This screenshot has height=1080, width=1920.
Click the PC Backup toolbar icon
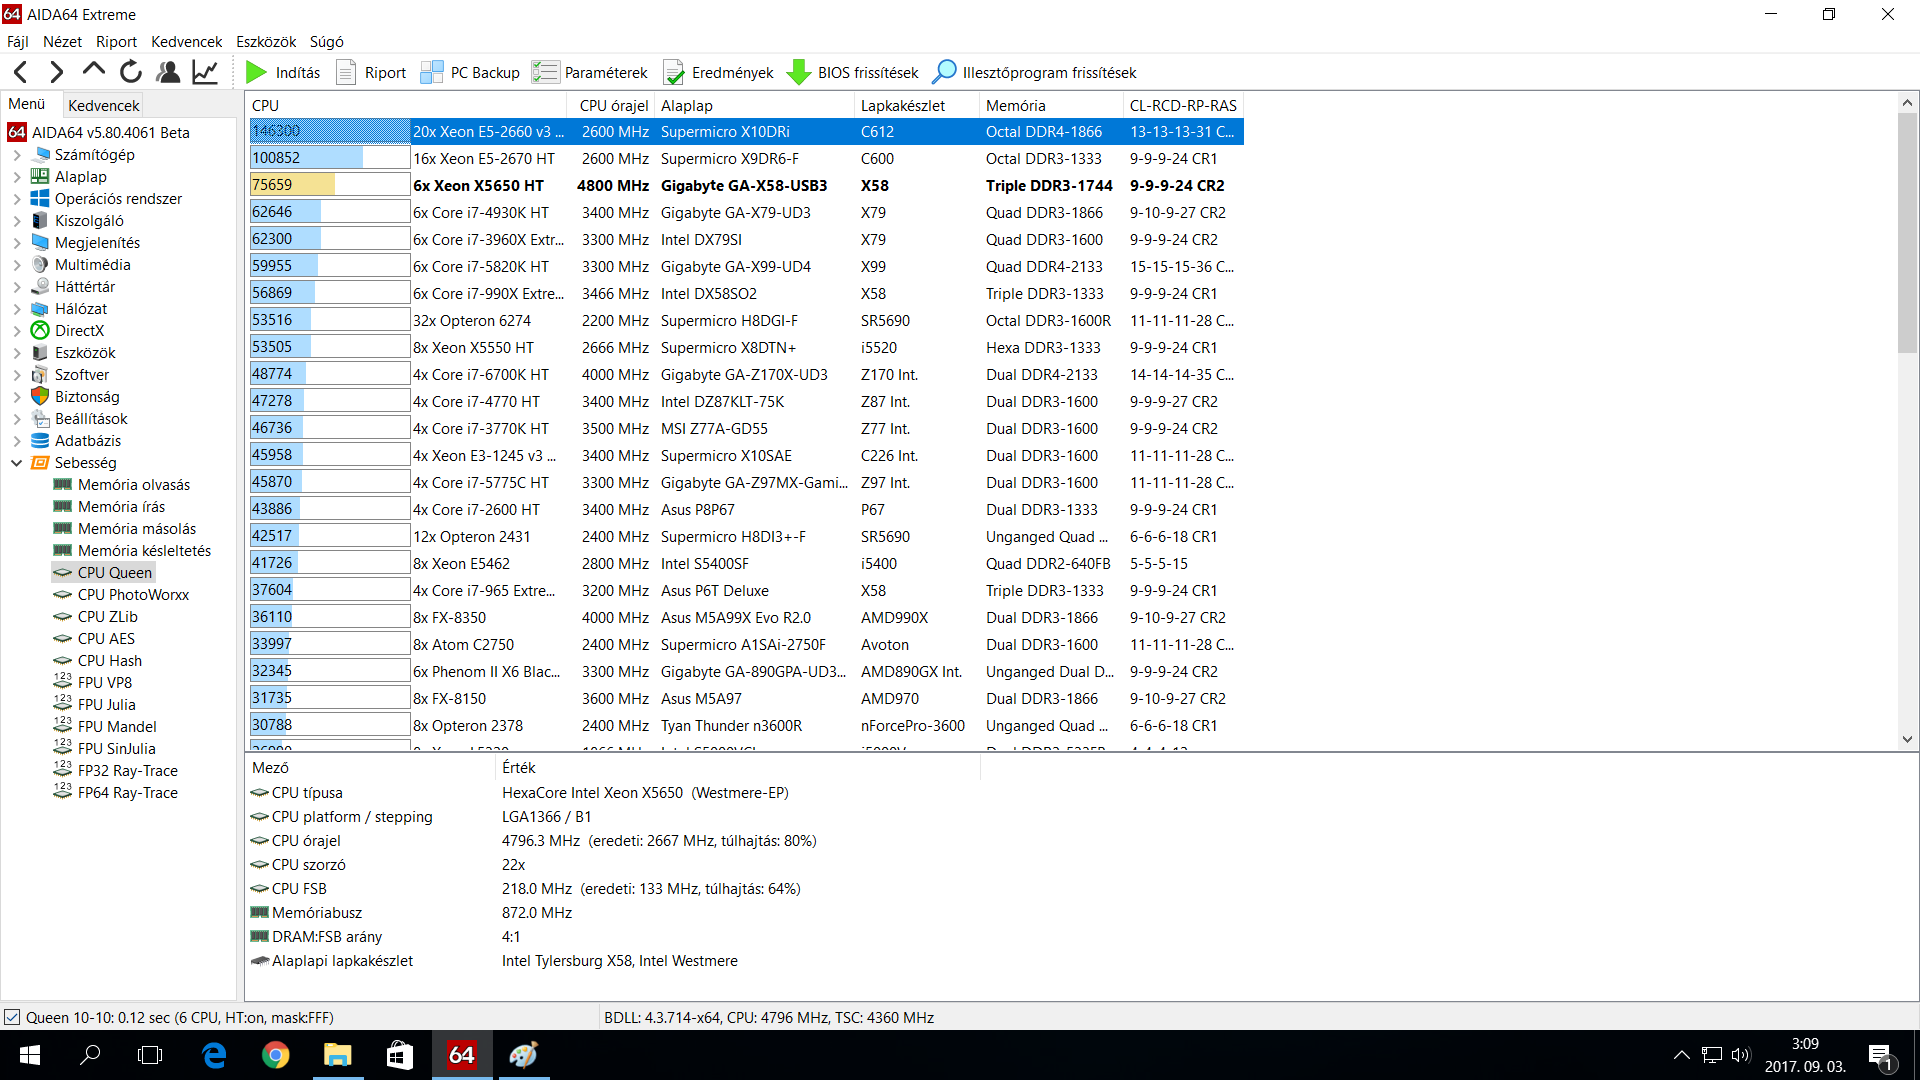[x=432, y=72]
